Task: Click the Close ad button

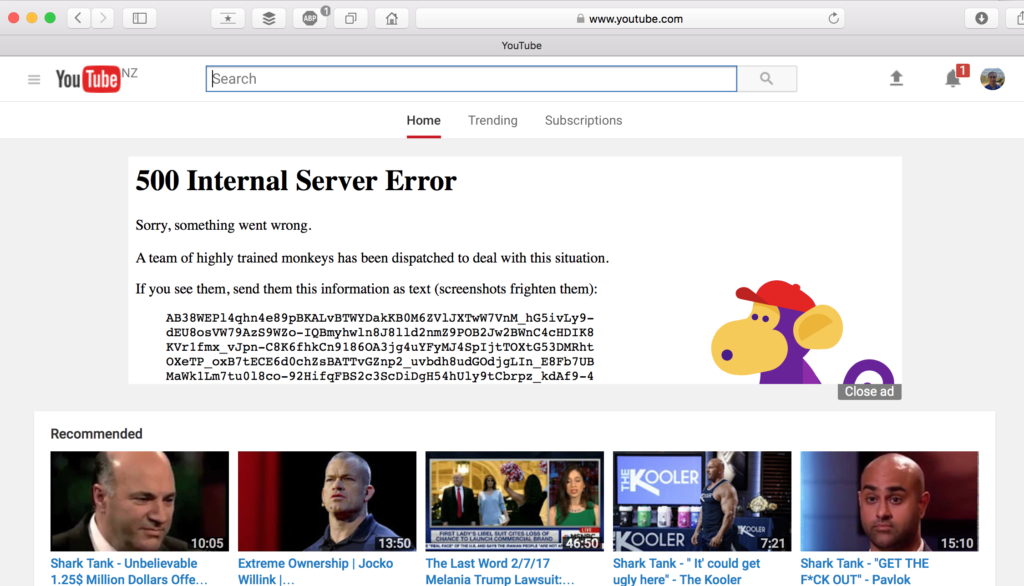Action: tap(869, 391)
